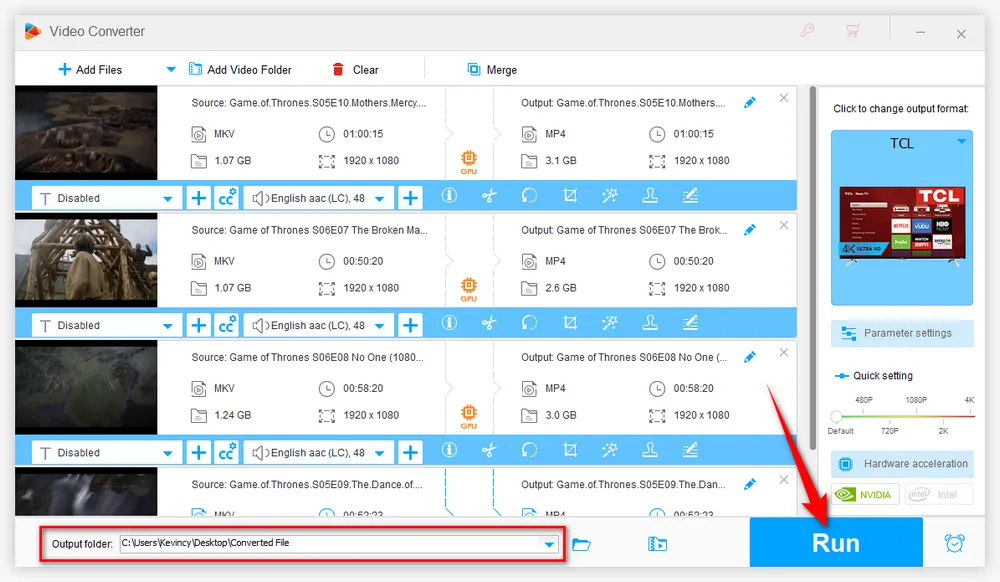Click rotate icon for S06E08 No One video

click(x=530, y=451)
